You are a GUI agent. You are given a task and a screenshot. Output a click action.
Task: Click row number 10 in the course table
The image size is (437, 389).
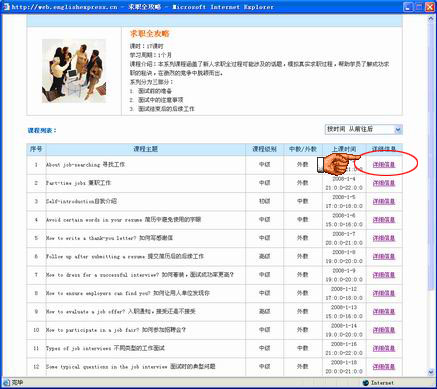point(36,330)
